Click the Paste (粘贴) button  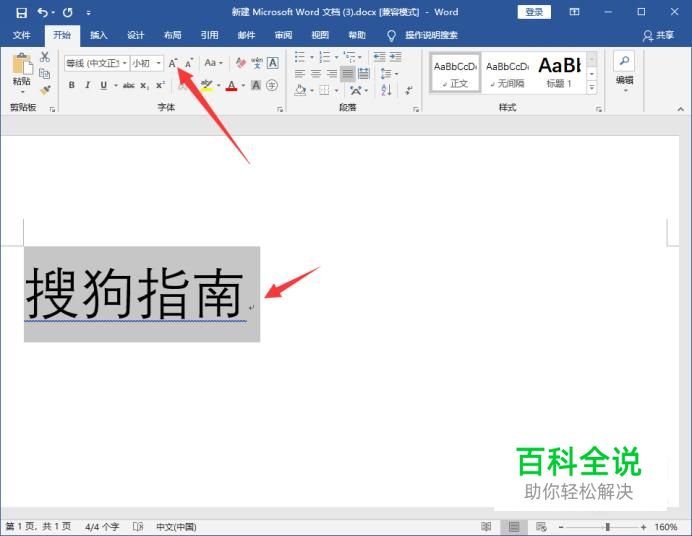(x=22, y=69)
